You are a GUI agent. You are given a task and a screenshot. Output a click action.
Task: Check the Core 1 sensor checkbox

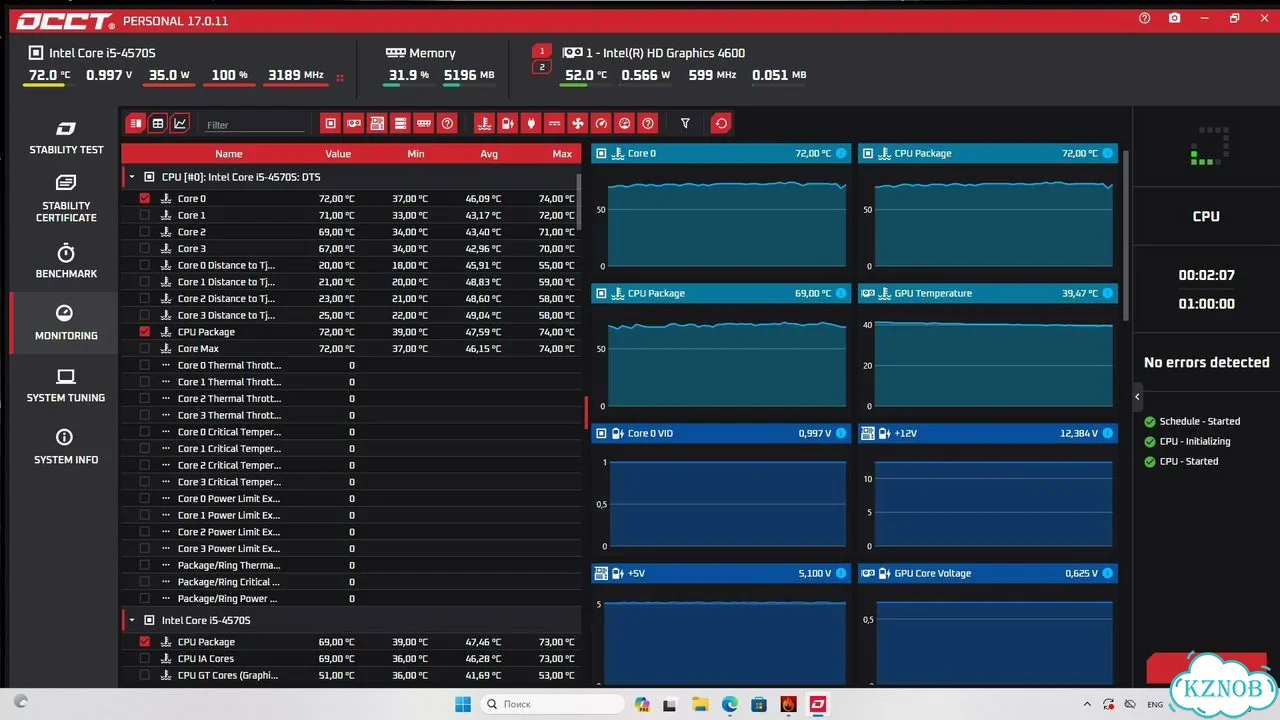click(x=145, y=215)
